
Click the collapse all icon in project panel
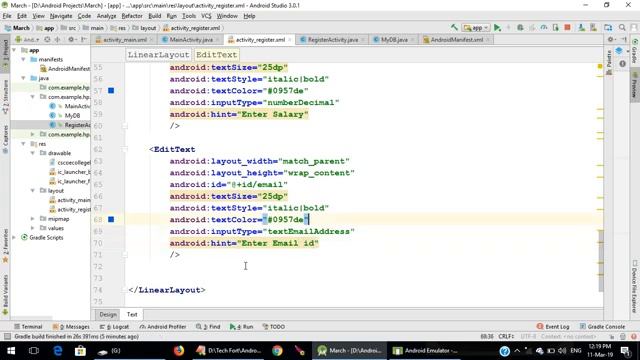pyautogui.click(x=57, y=40)
